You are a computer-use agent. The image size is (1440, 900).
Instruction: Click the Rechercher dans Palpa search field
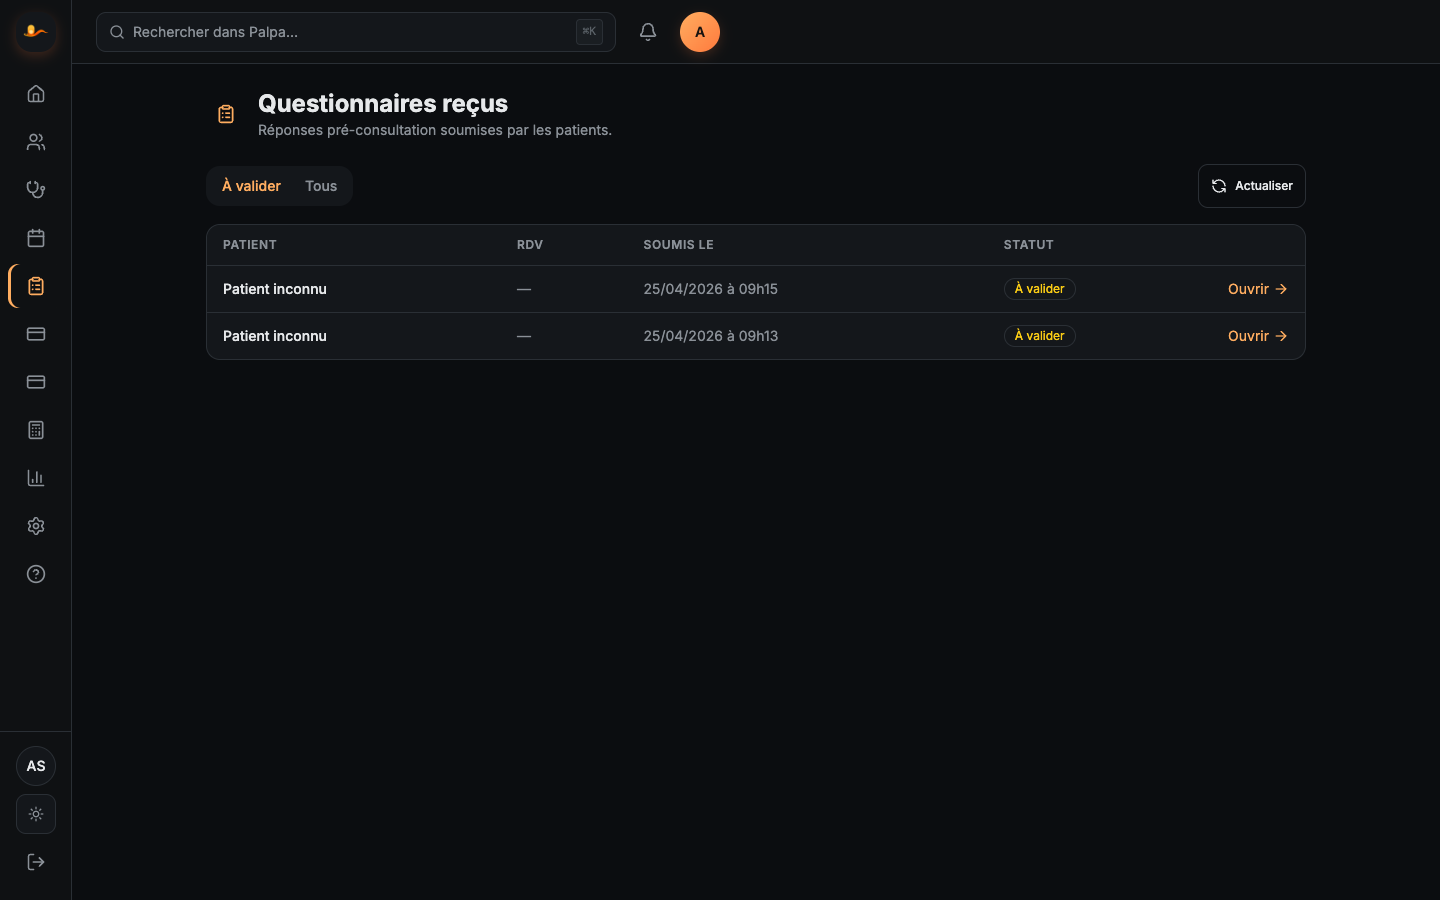pos(355,32)
